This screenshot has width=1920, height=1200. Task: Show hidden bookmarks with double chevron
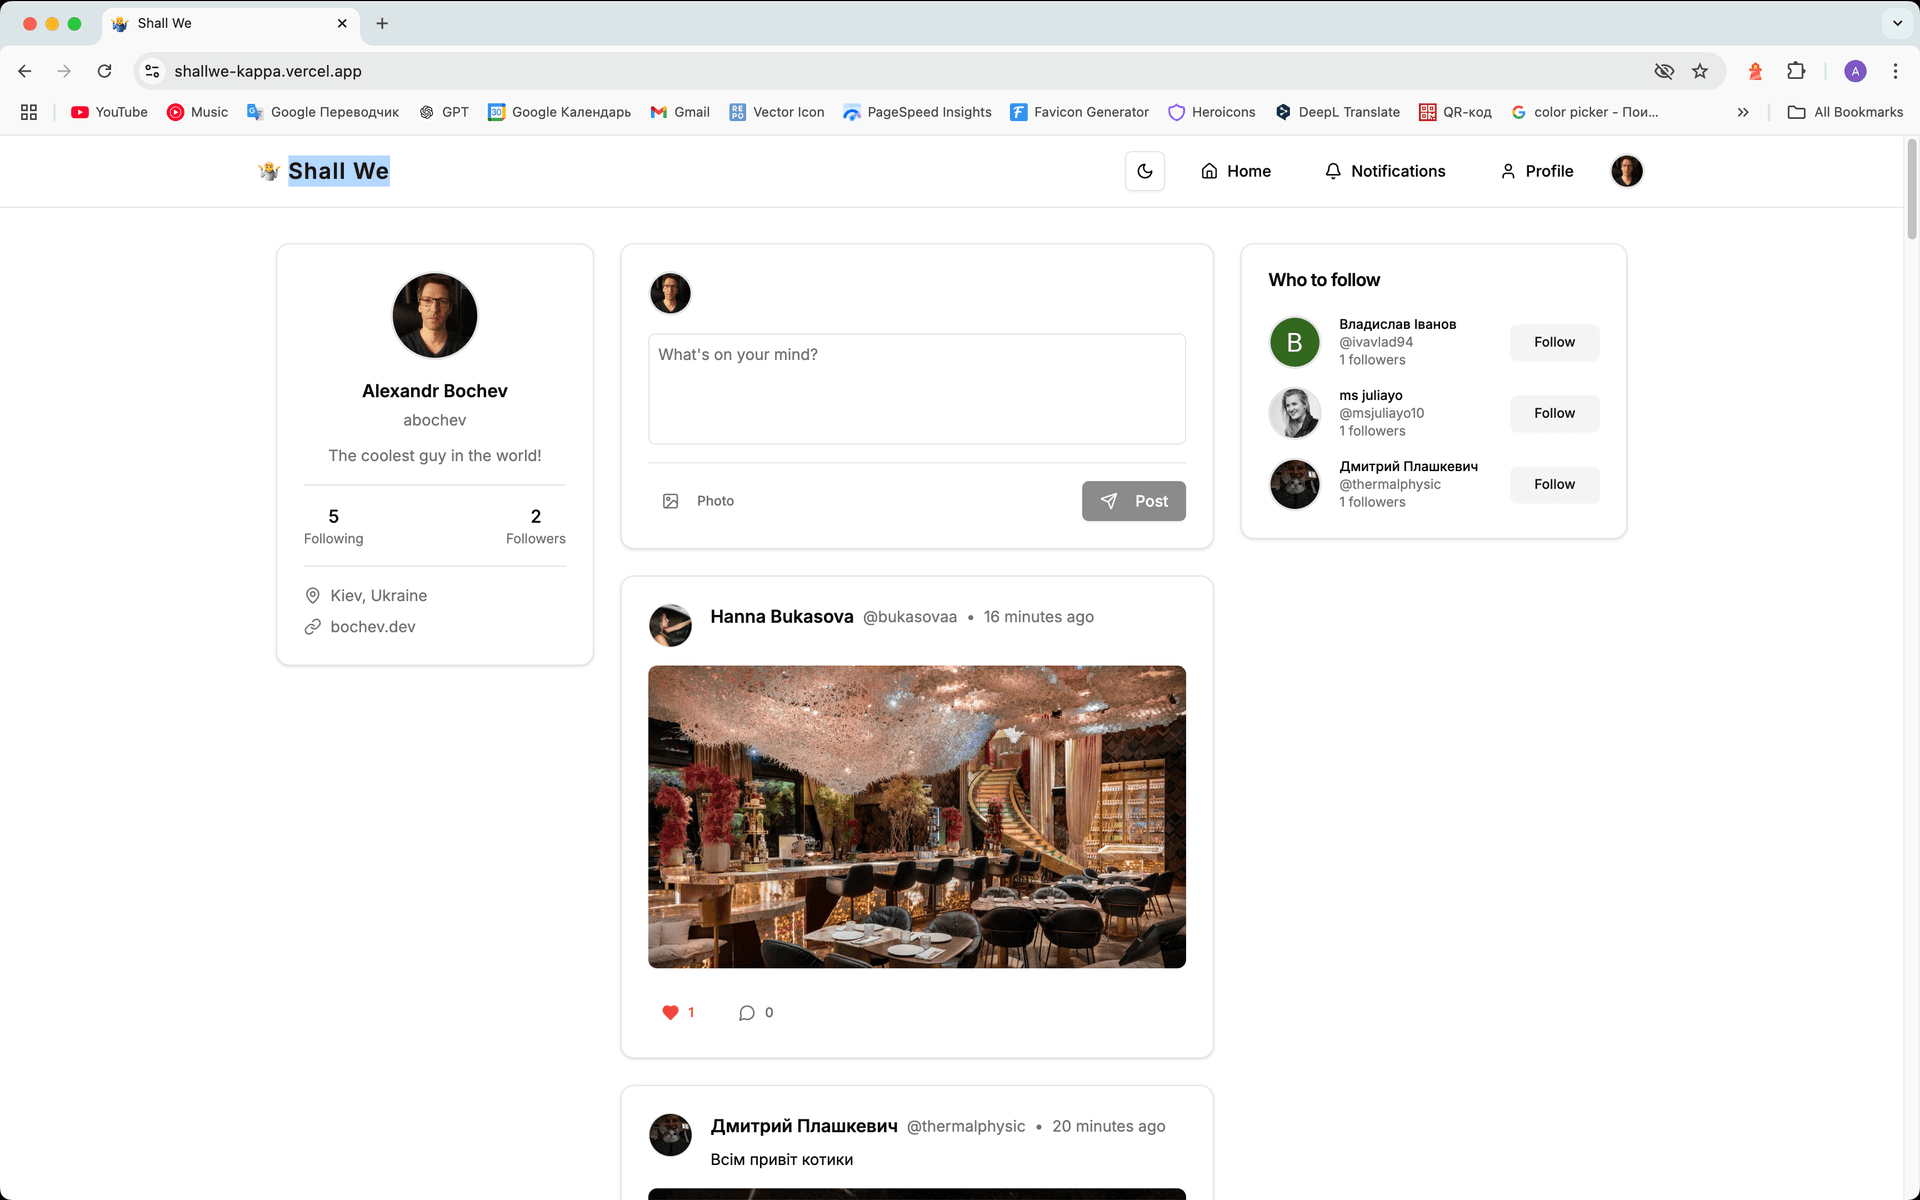pyautogui.click(x=1743, y=112)
